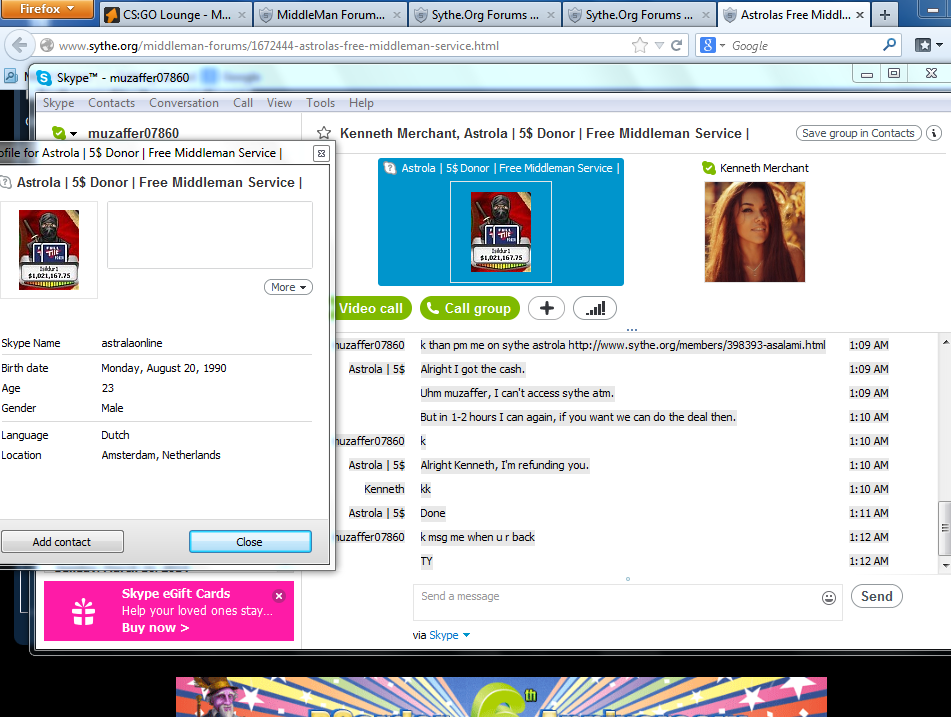
Task: Click Add contact button in profile
Action: pyautogui.click(x=62, y=542)
